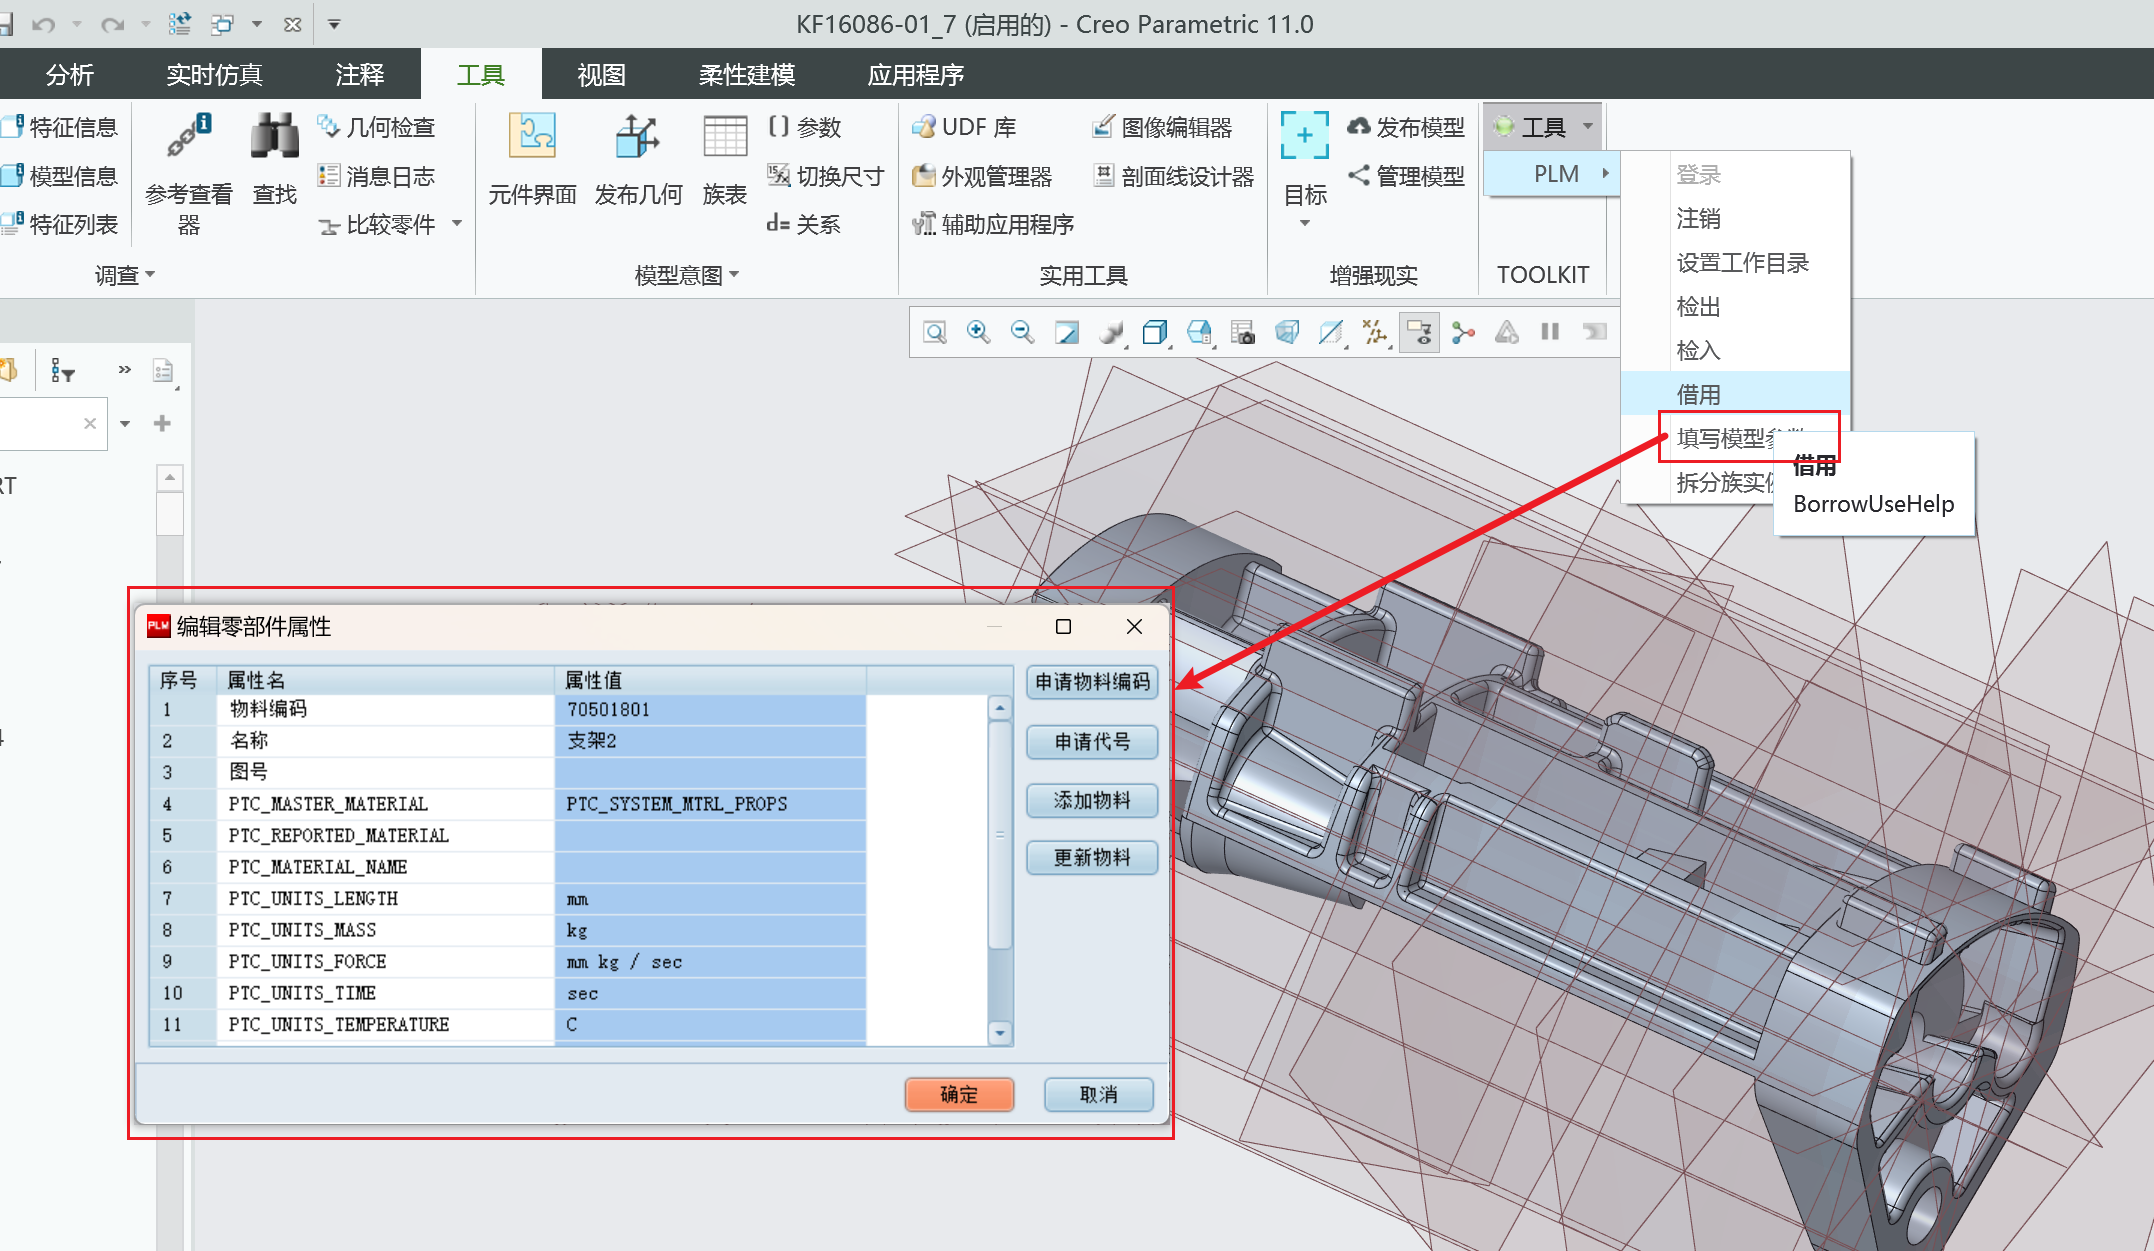Open the customize quick access toolbar arrow

(334, 24)
